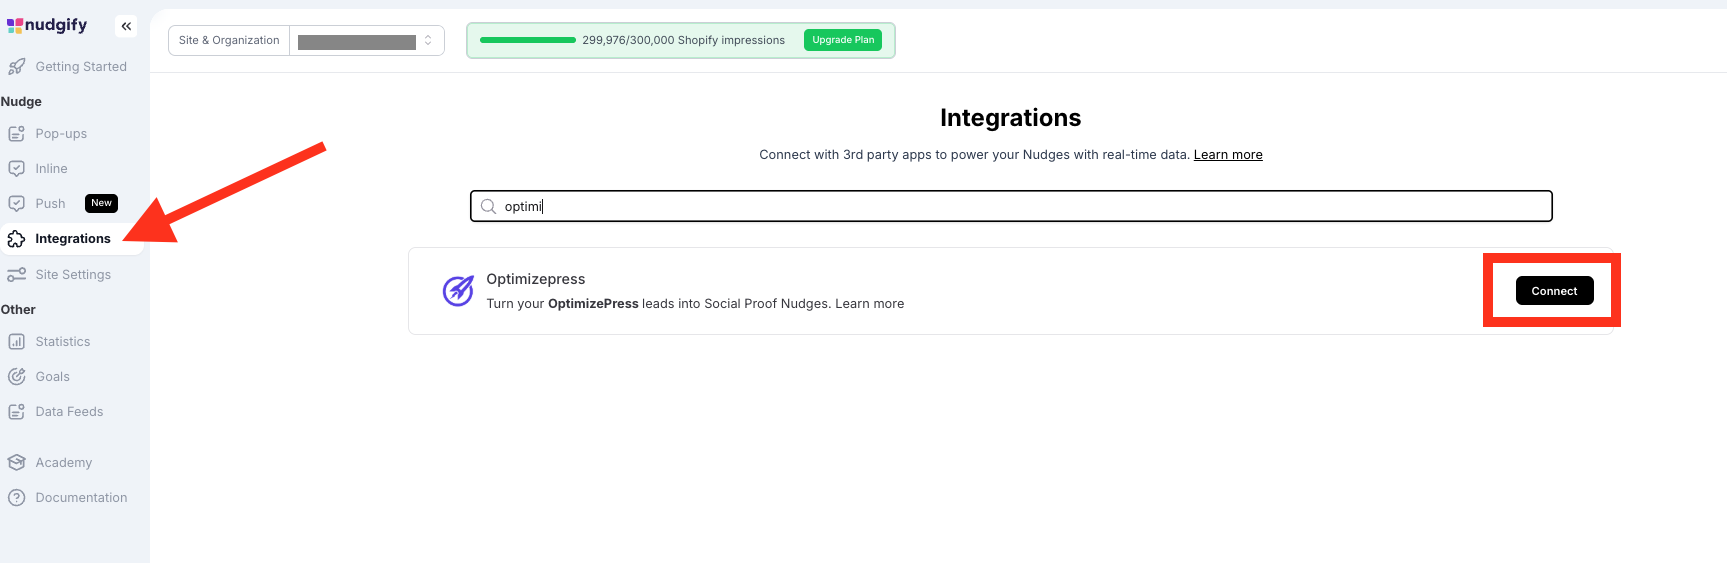Click the Integrations page heading
Image resolution: width=1727 pixels, height=563 pixels.
pyautogui.click(x=1010, y=118)
